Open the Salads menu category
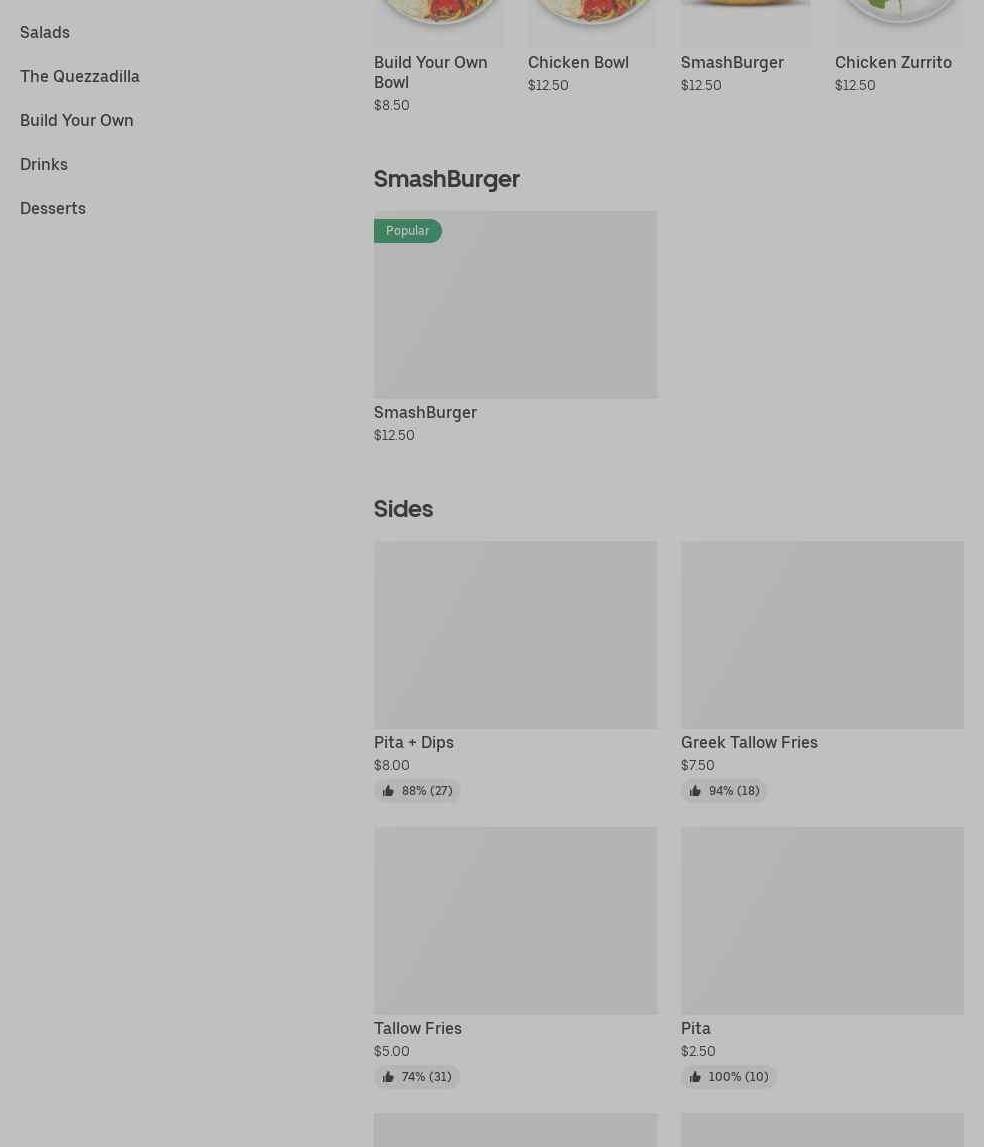The height and width of the screenshot is (1147, 984). pyautogui.click(x=45, y=32)
